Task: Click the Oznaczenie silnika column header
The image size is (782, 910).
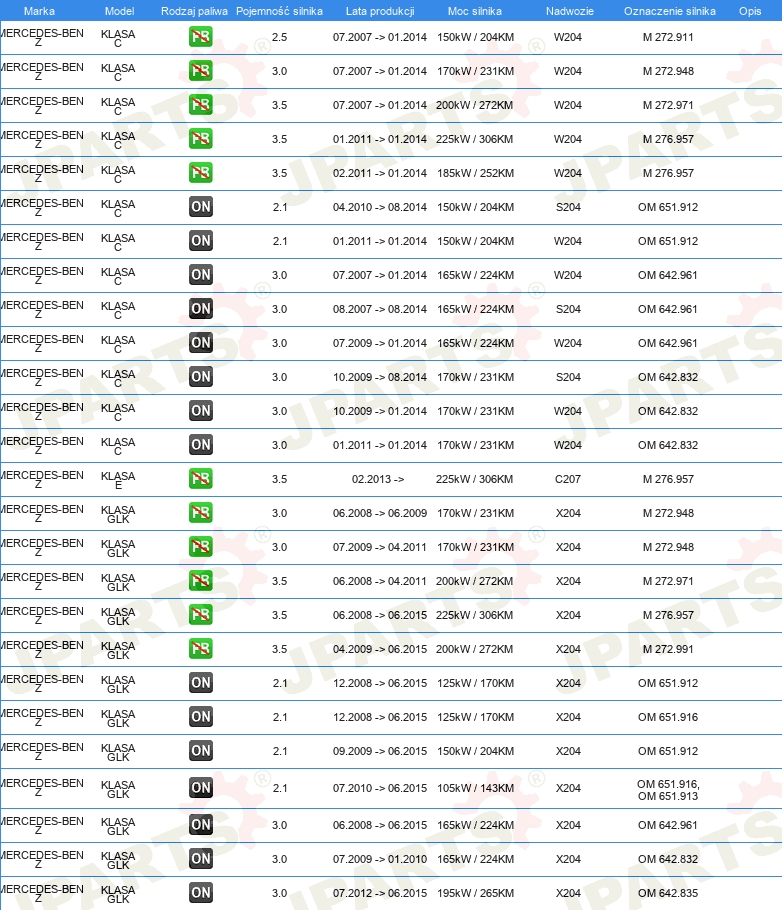Action: tap(669, 11)
